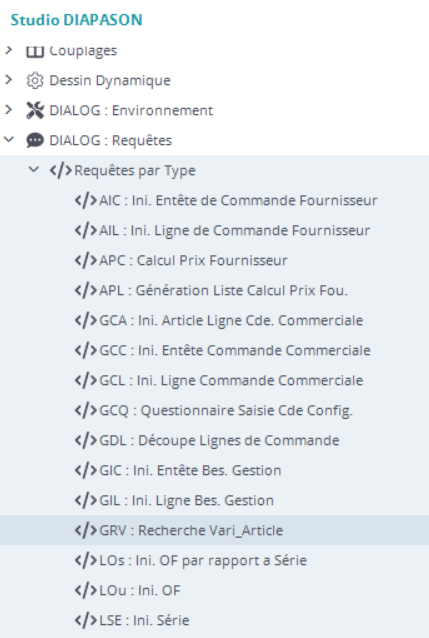Click the code icon beside Requêtes par Type
Viewport: 429px width, 638px height.
coord(61,170)
